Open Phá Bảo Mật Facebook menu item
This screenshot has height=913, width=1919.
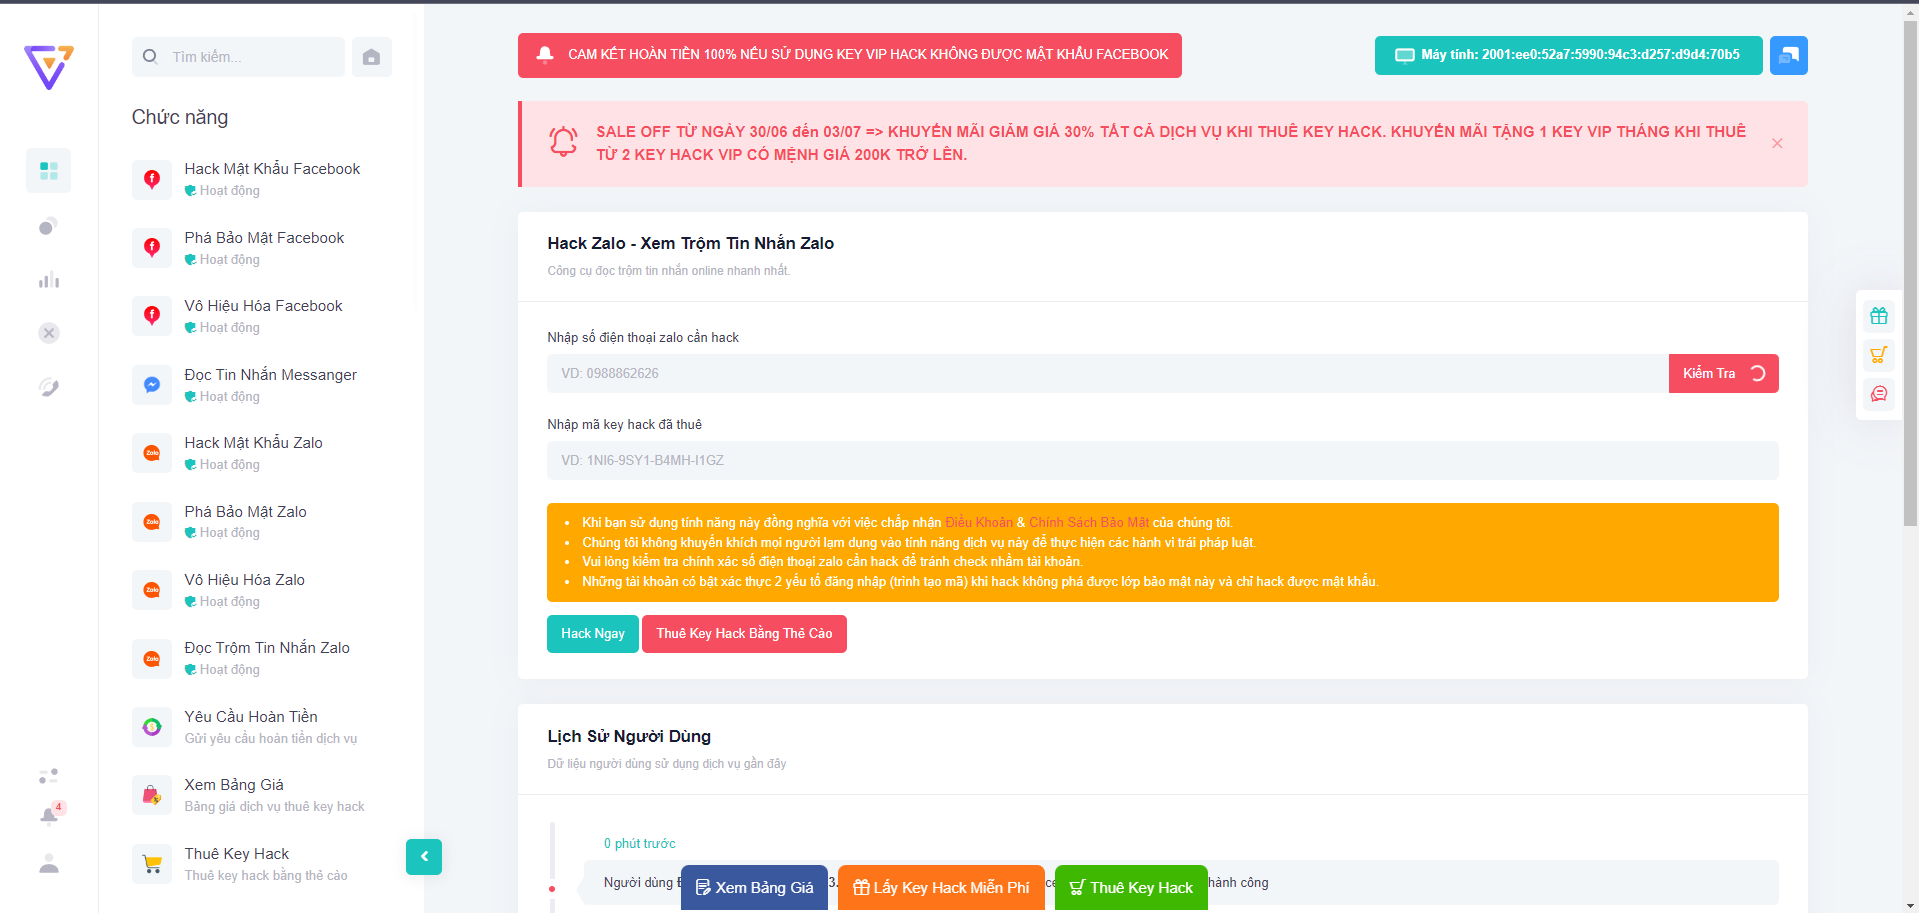click(264, 238)
